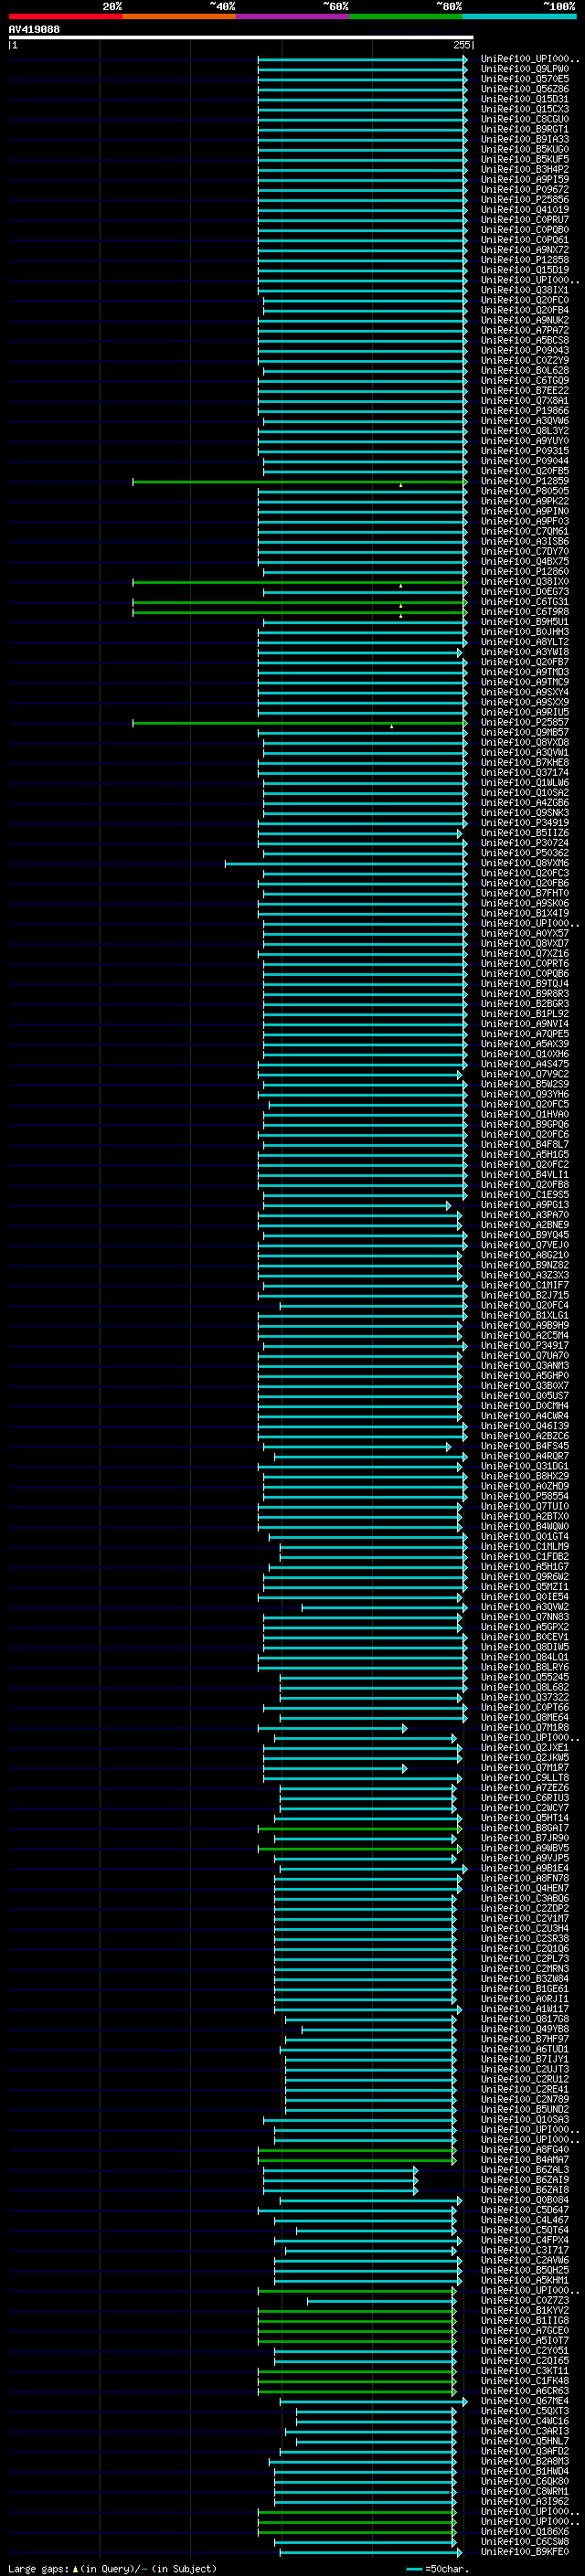Select hit label UniRef100_A9NX72
585x2576 pixels.
click(525, 249)
